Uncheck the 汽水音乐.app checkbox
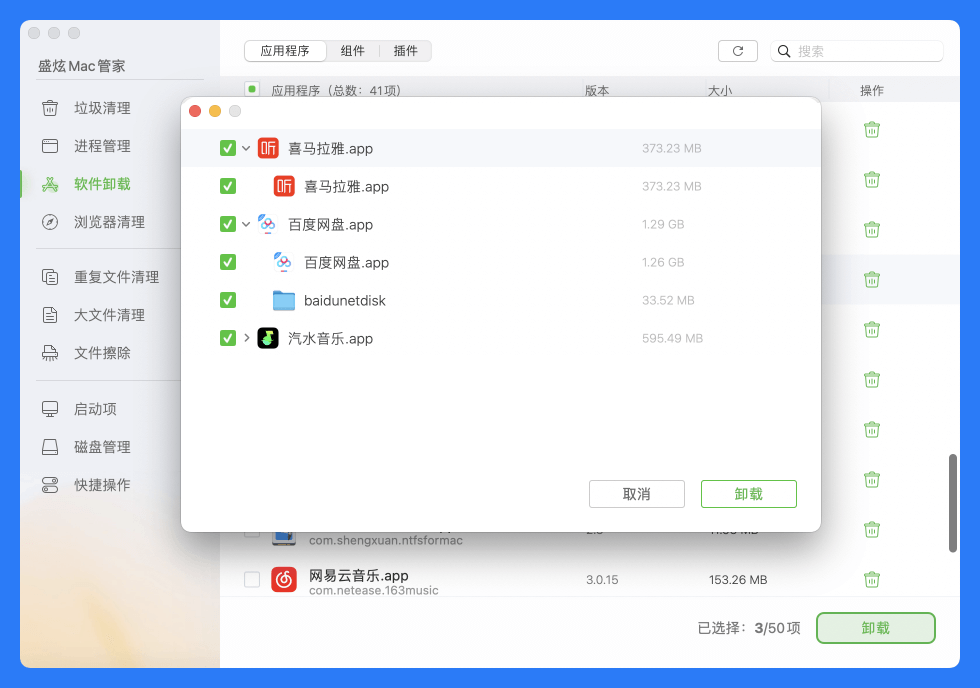Viewport: 980px width, 688px height. click(x=226, y=338)
